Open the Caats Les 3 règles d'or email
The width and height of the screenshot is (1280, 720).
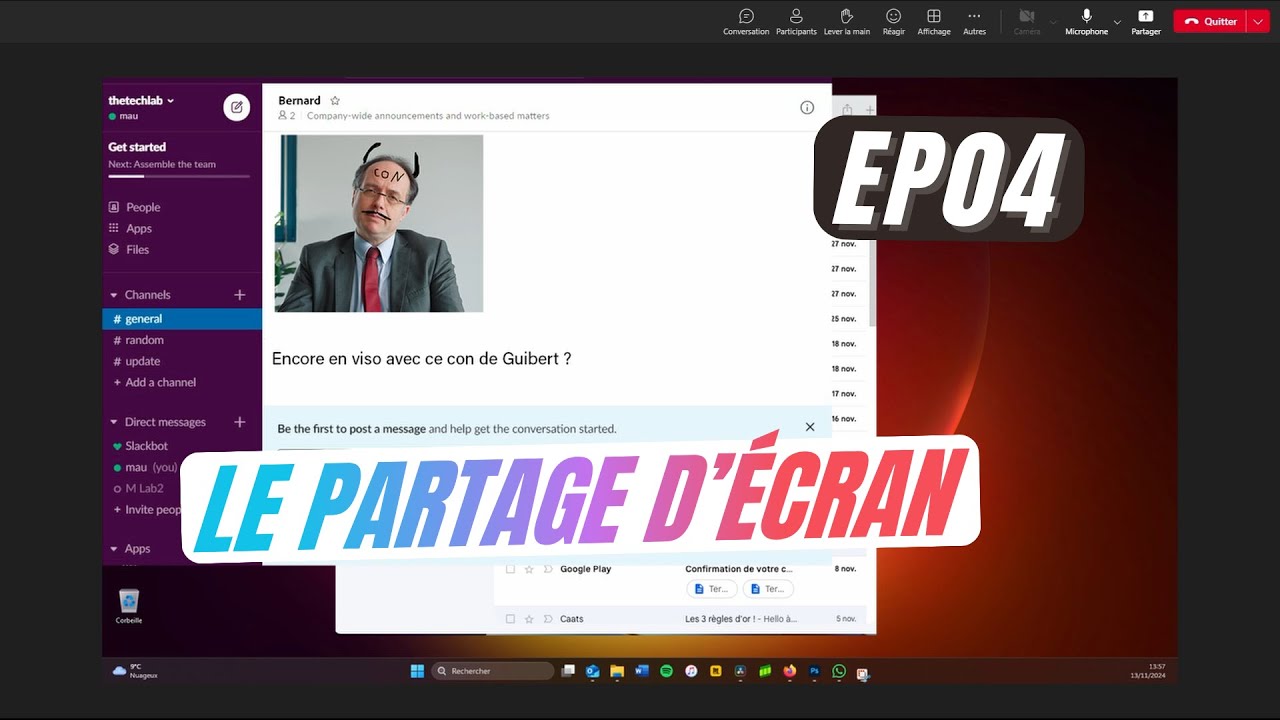[682, 619]
